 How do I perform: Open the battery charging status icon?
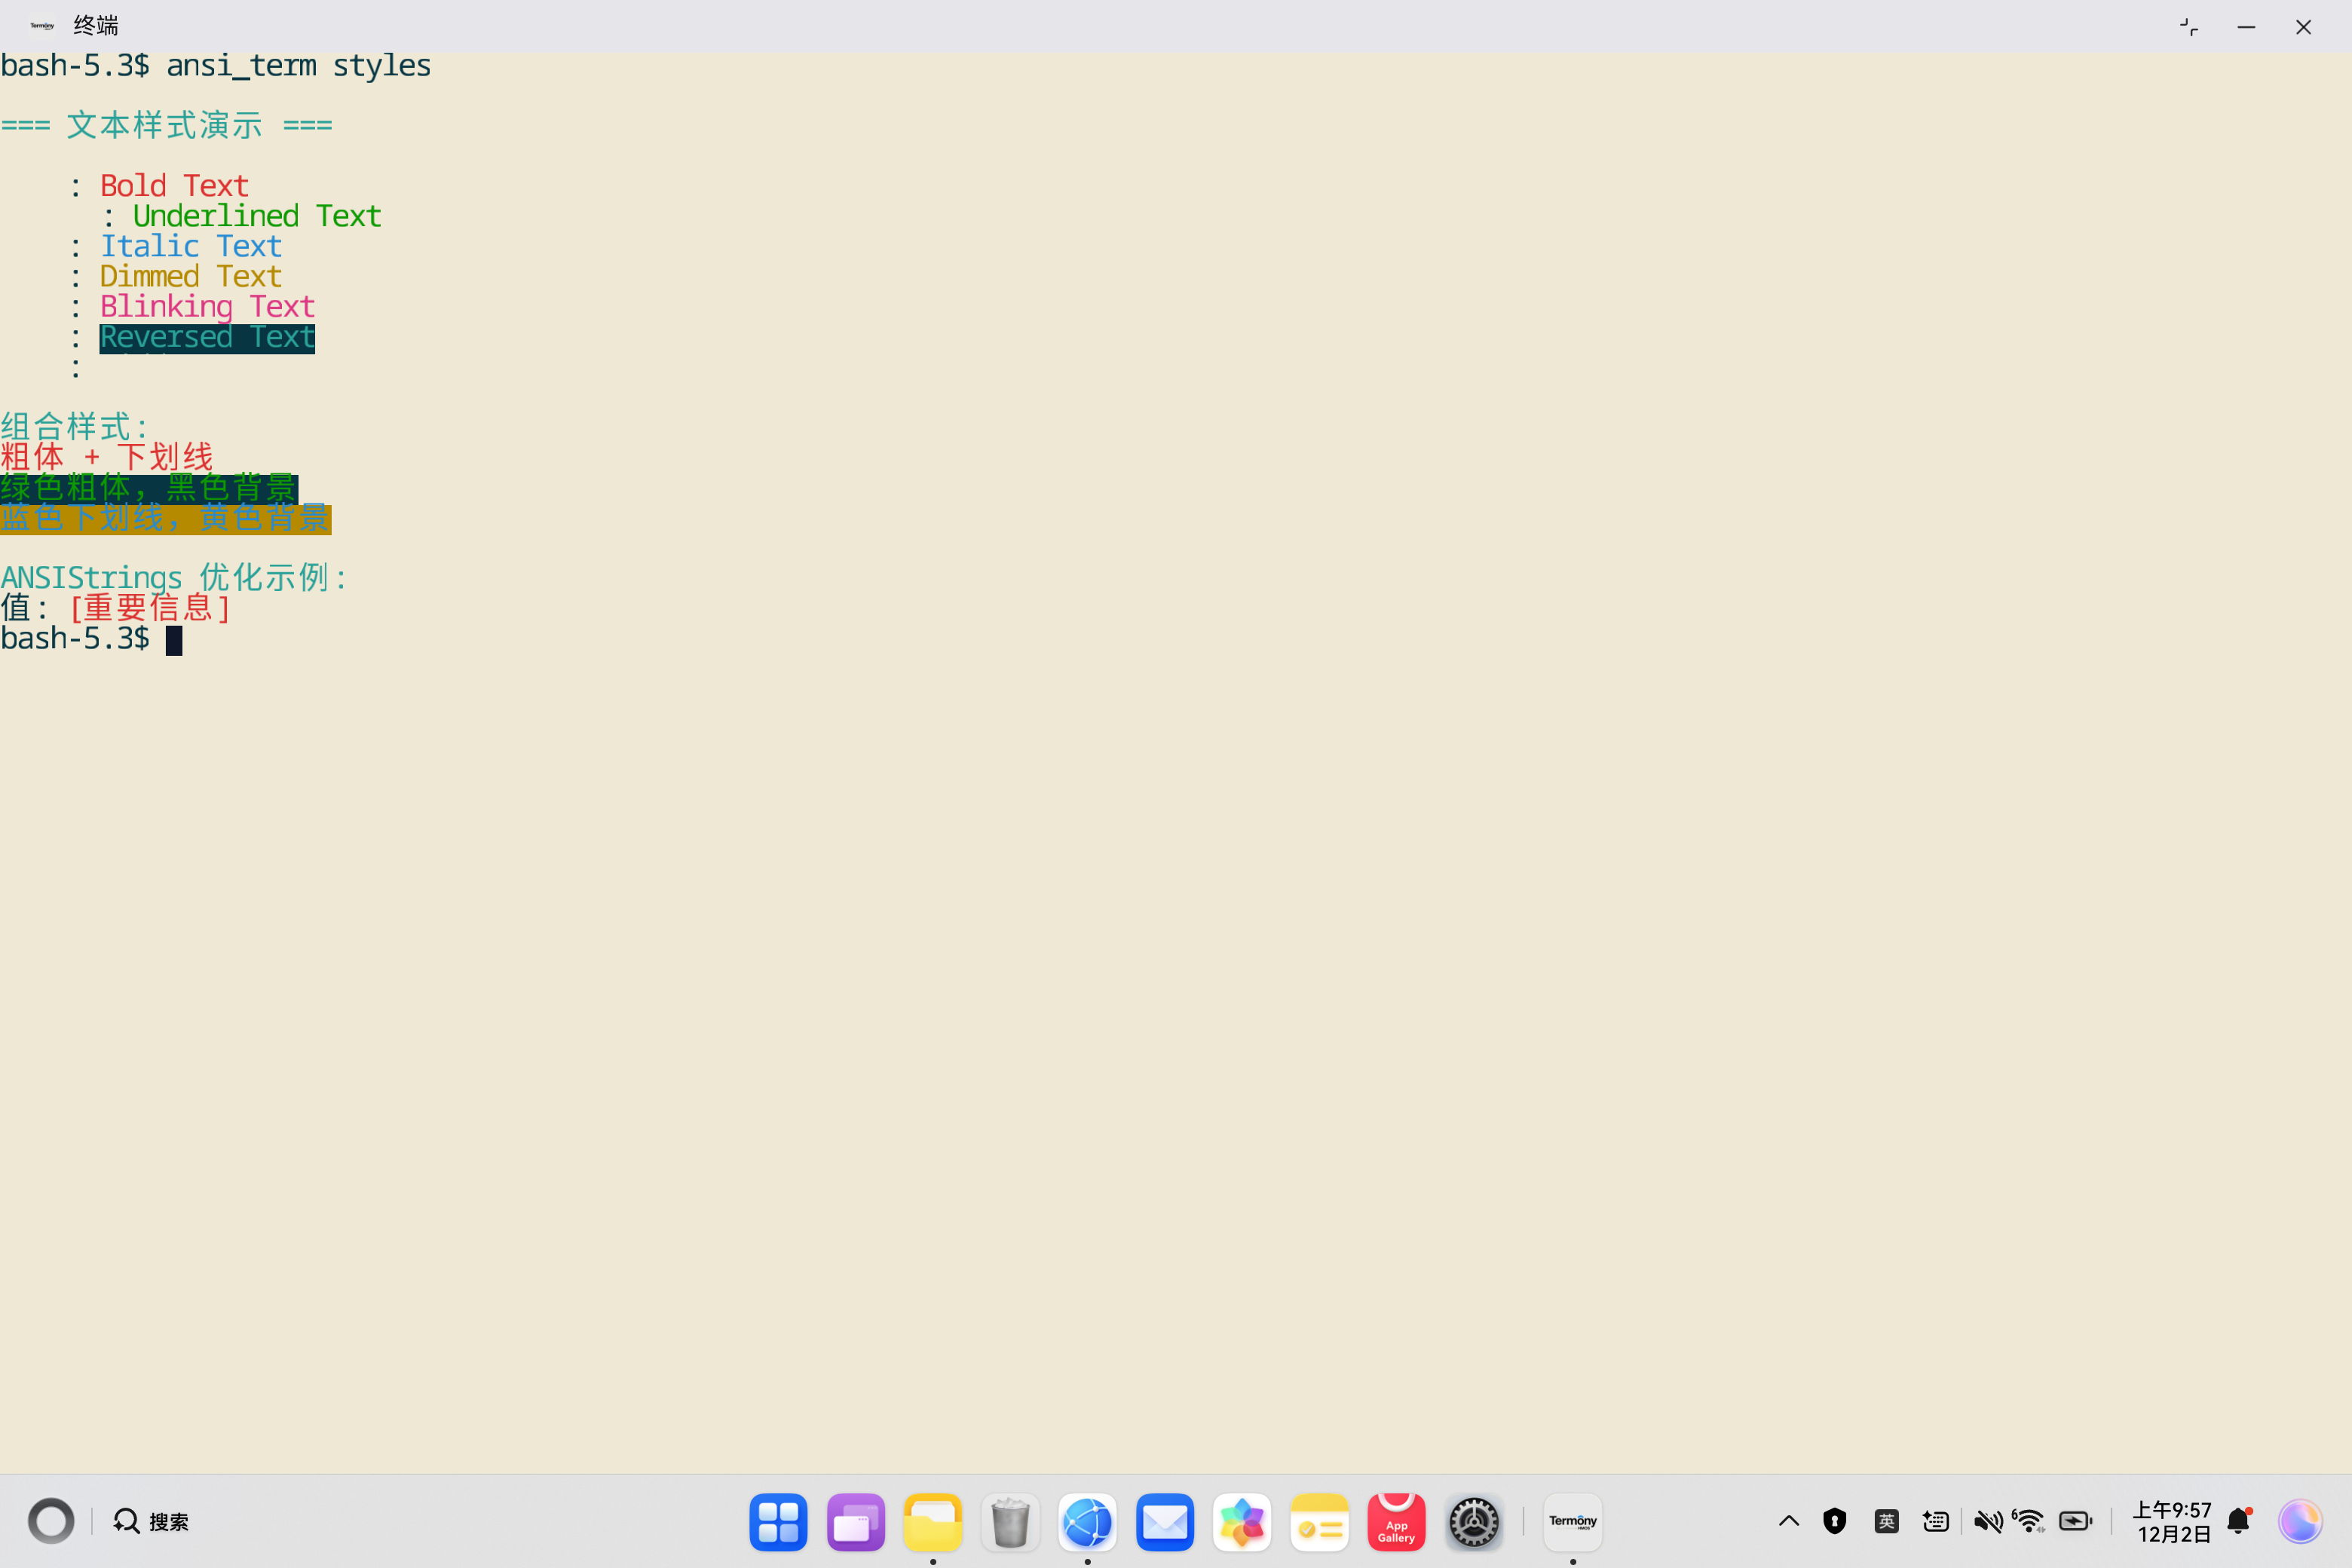point(2076,1521)
